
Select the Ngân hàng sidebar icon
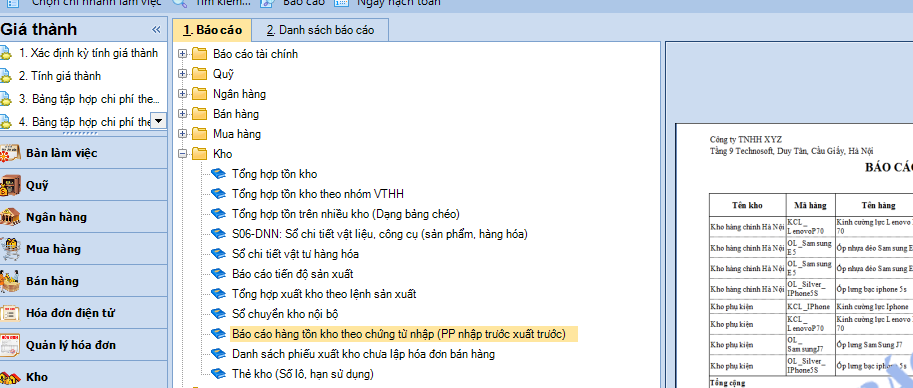10,217
